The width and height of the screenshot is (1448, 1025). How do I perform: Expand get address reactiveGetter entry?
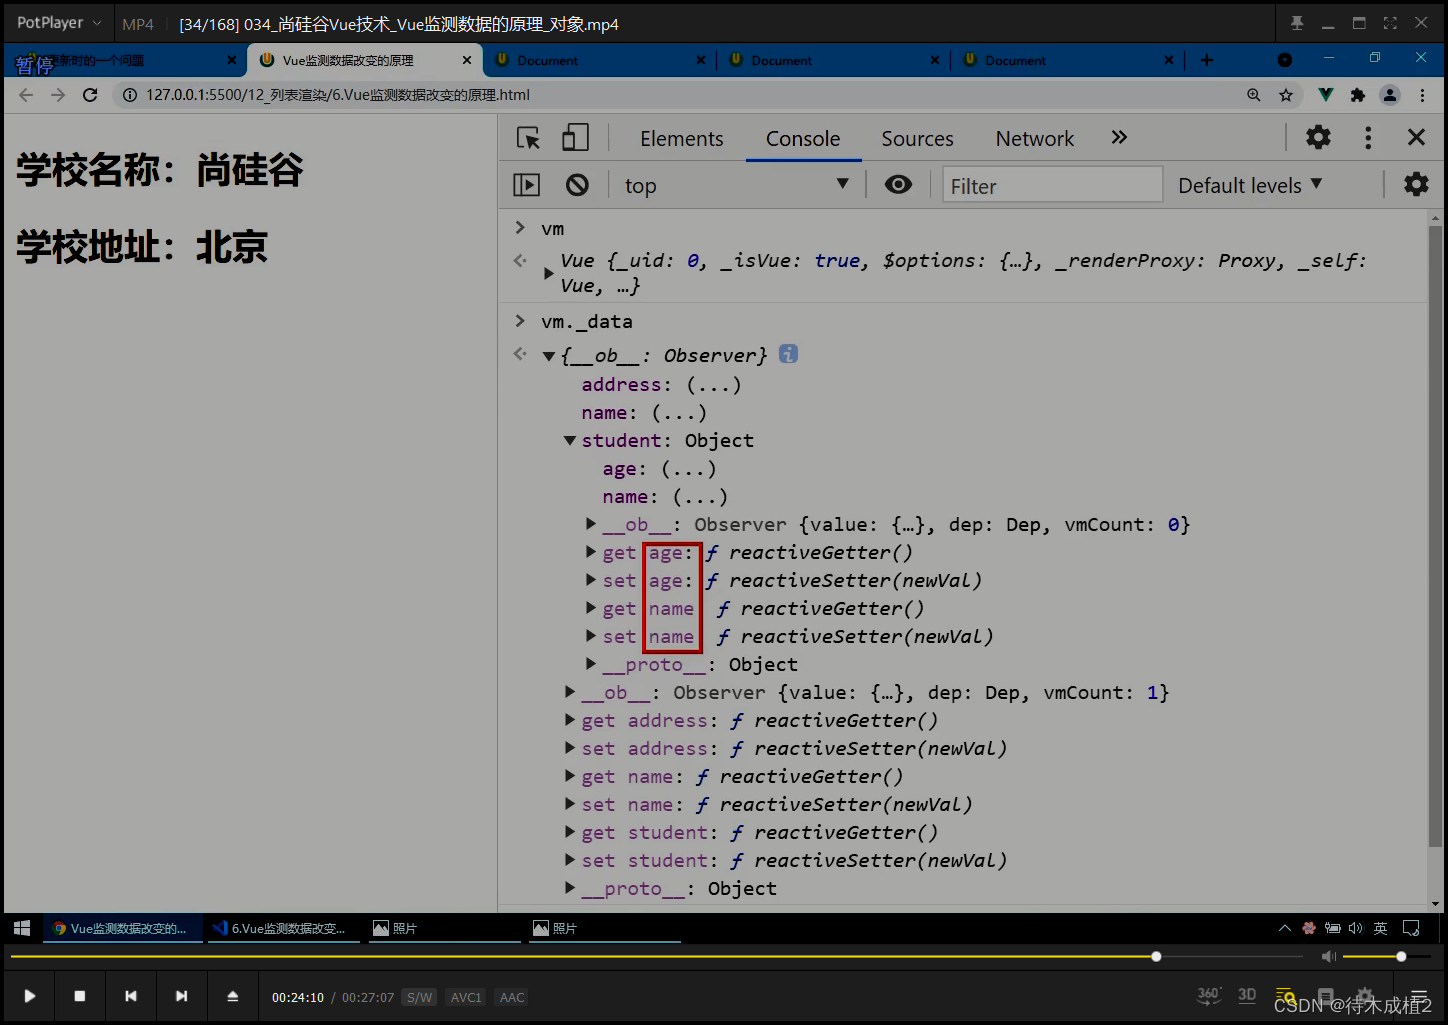point(569,720)
